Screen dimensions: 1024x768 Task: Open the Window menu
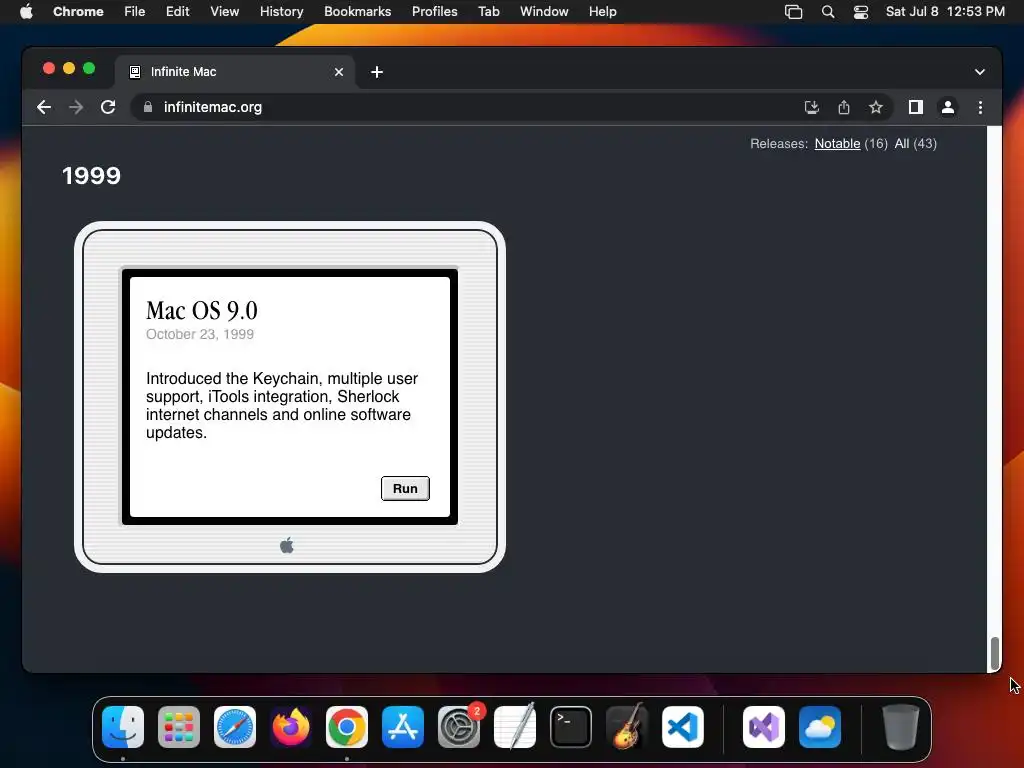(x=544, y=11)
